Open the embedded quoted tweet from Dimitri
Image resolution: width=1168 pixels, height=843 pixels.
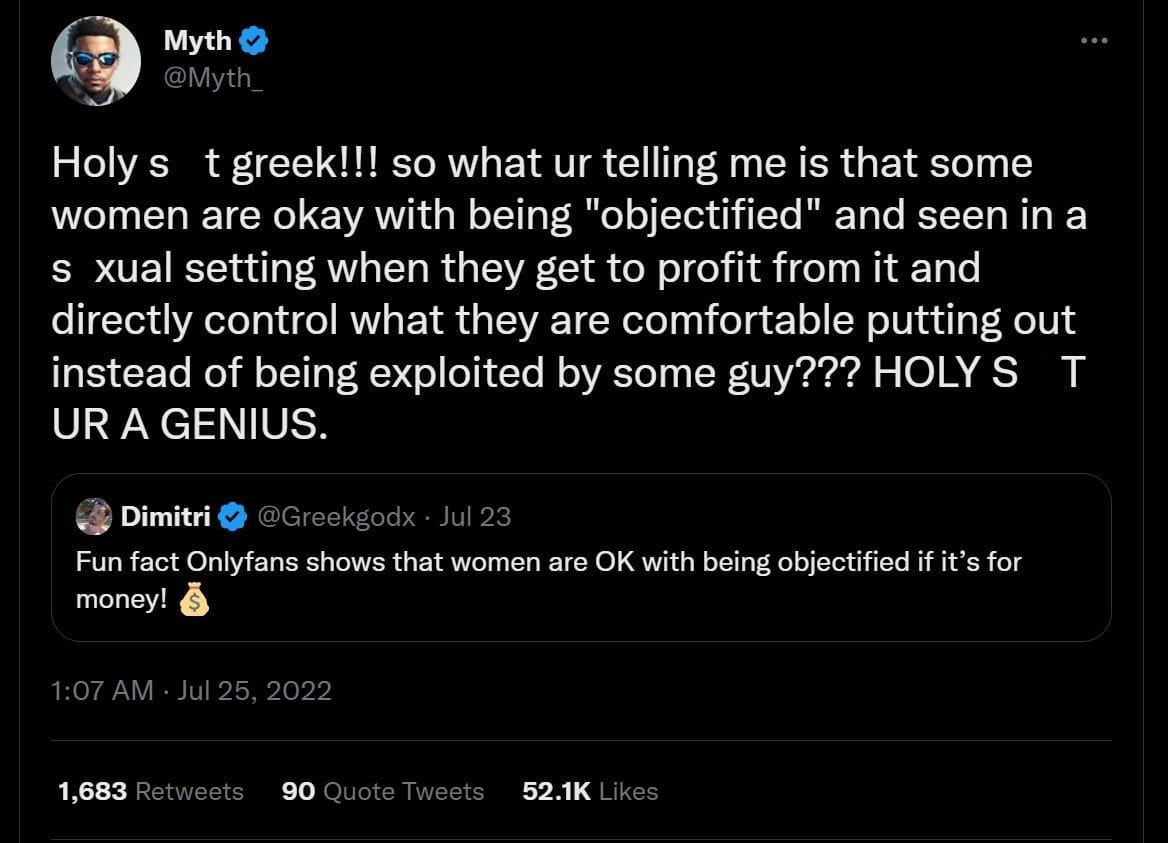click(584, 557)
